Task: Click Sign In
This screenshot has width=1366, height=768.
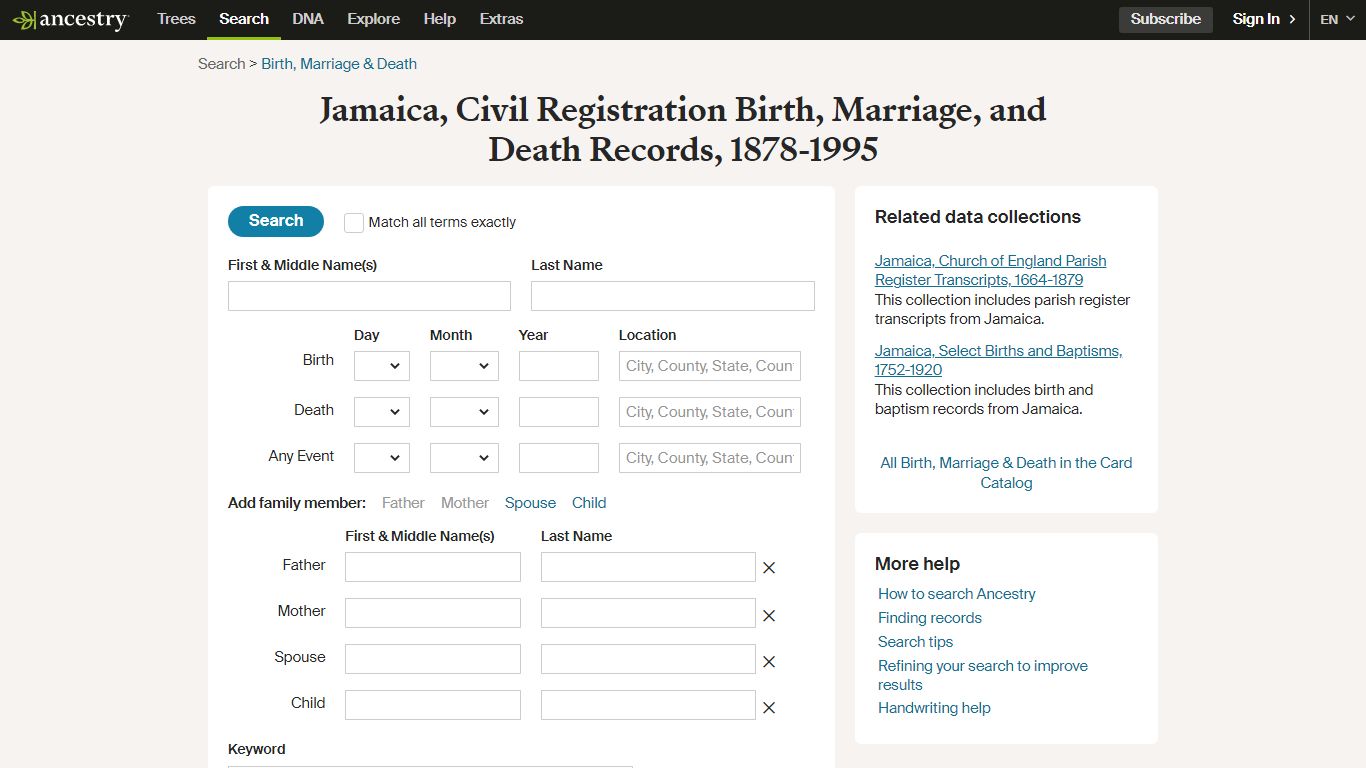Action: tap(1264, 19)
